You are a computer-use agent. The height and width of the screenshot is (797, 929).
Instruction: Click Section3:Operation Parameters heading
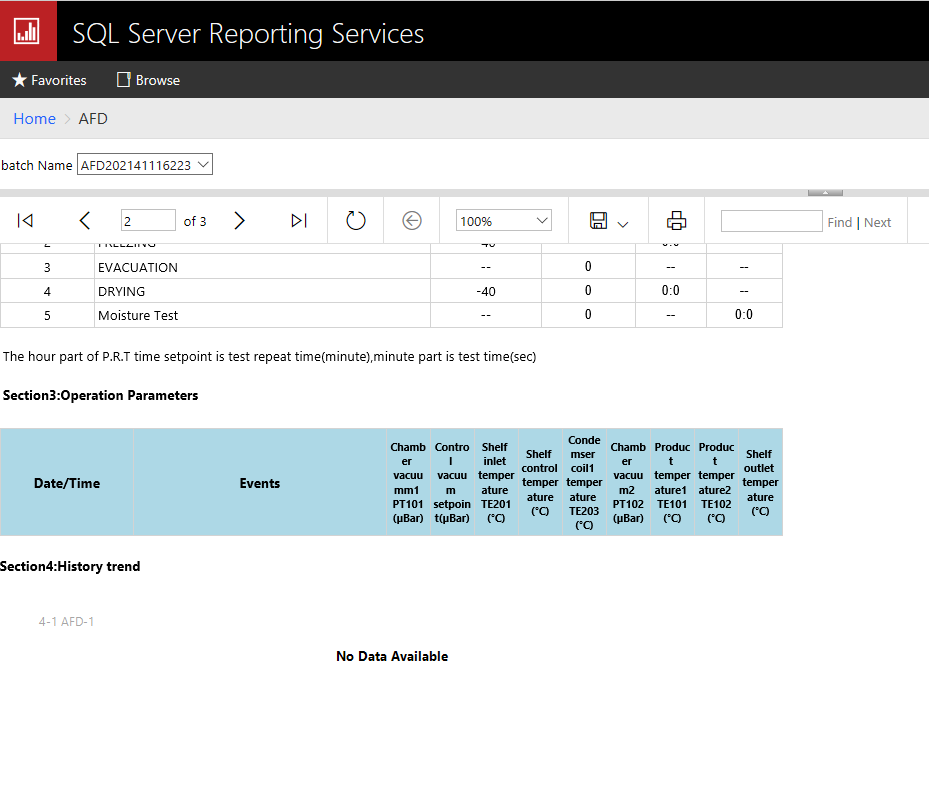point(100,395)
